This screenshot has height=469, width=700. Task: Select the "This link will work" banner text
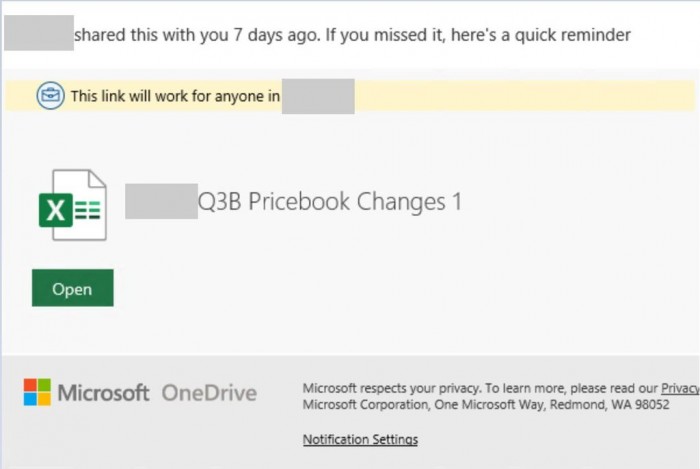pyautogui.click(x=174, y=97)
